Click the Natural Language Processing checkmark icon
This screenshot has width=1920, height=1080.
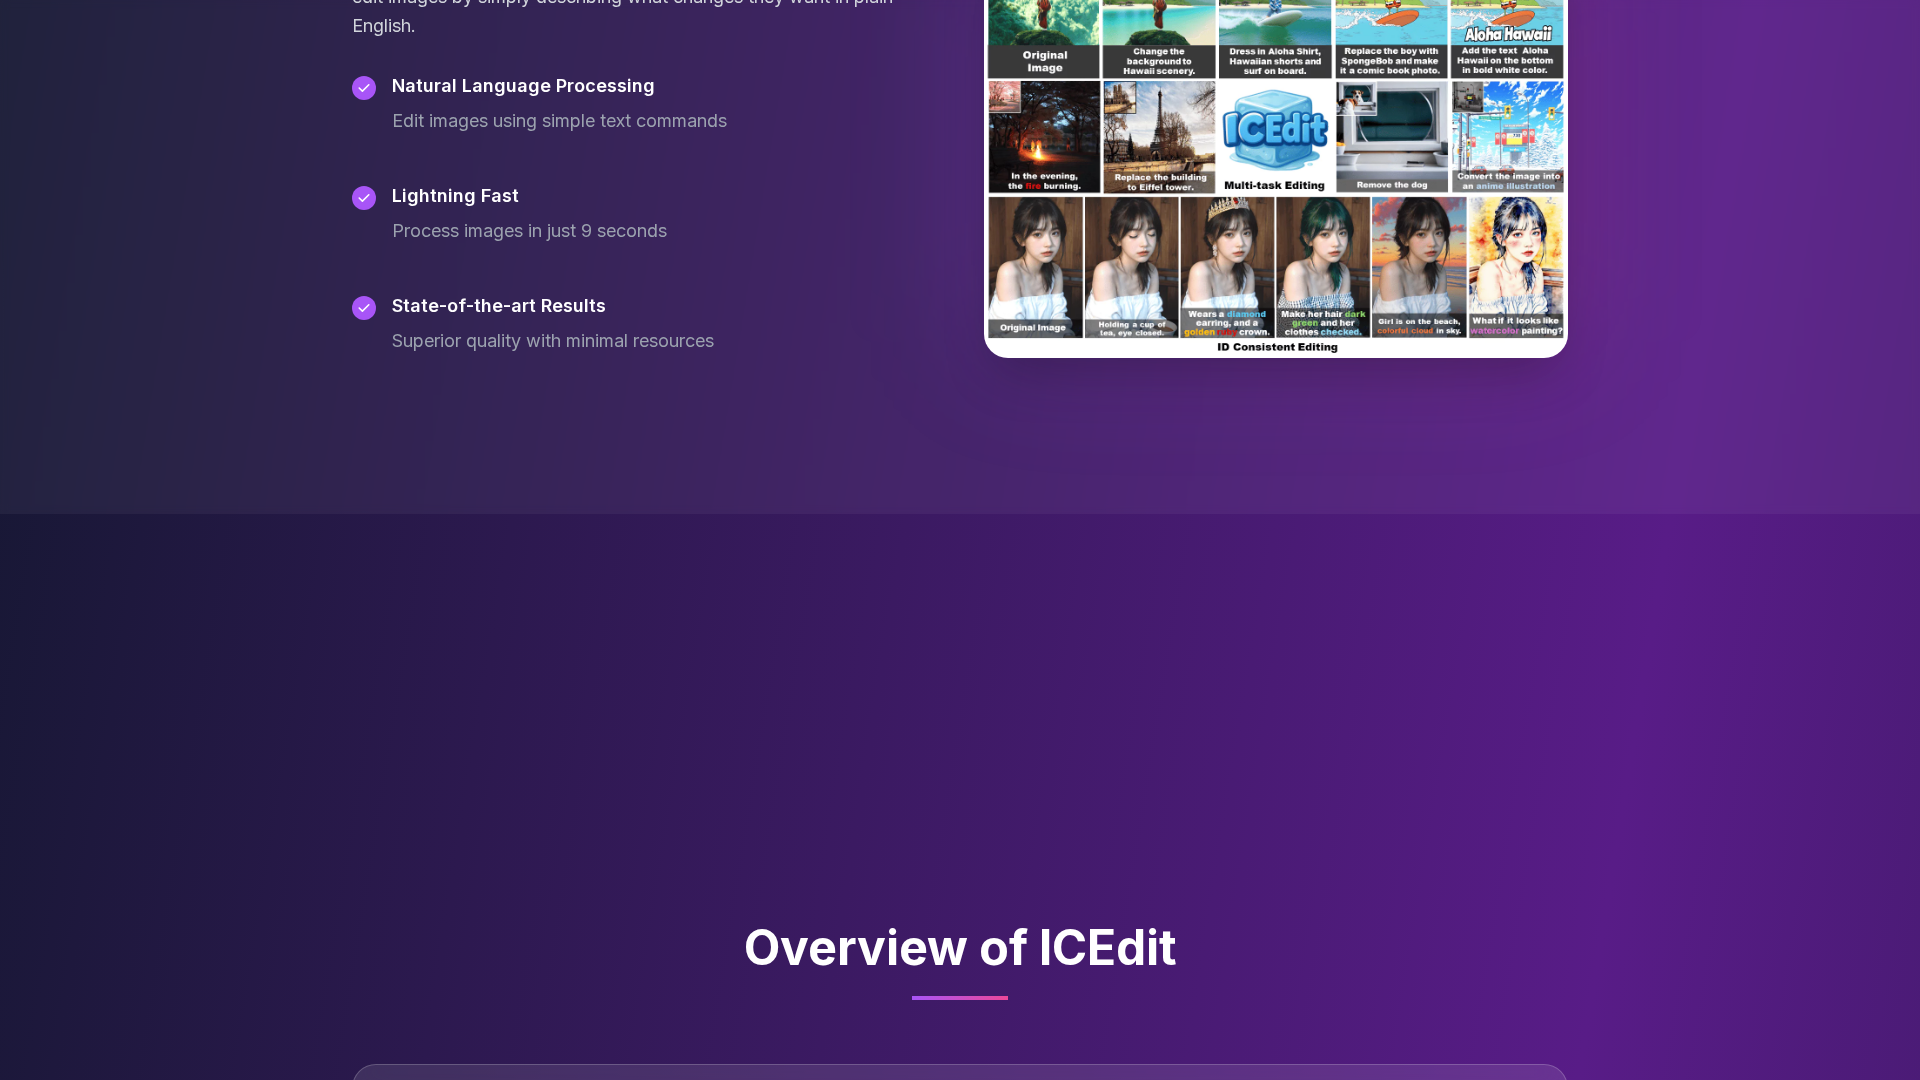(x=364, y=88)
